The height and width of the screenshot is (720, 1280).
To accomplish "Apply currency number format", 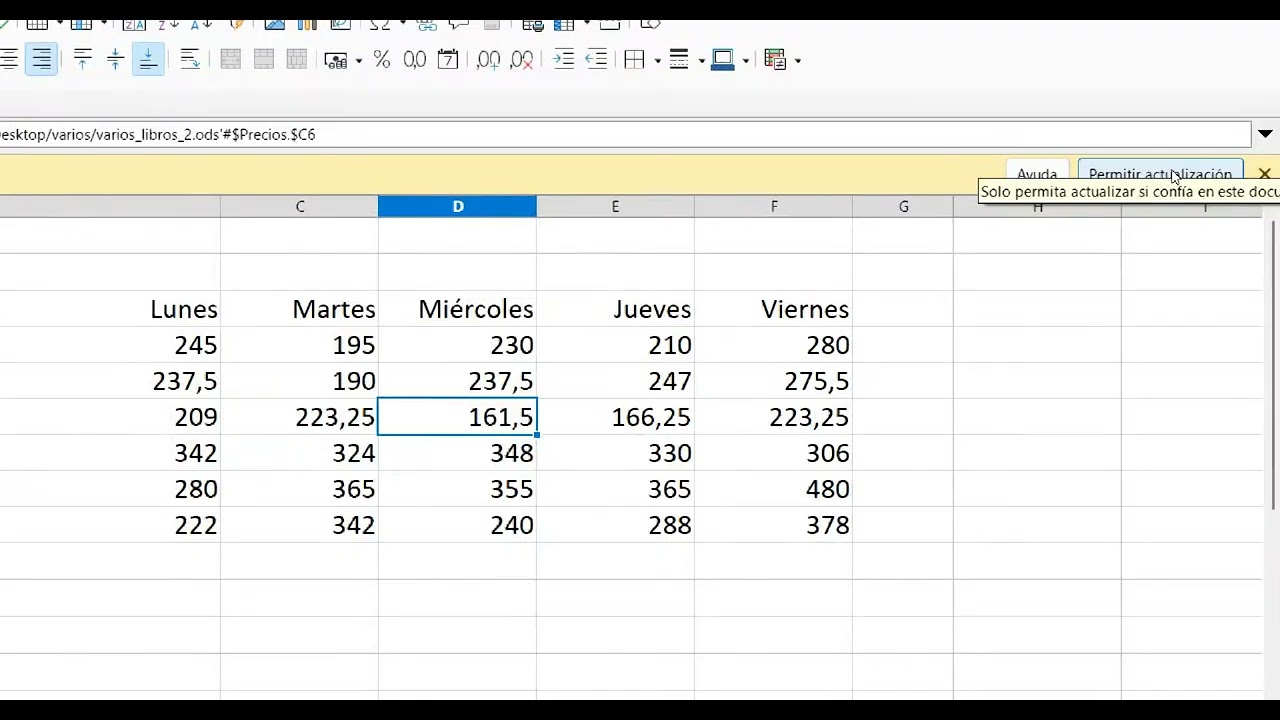I will click(336, 60).
